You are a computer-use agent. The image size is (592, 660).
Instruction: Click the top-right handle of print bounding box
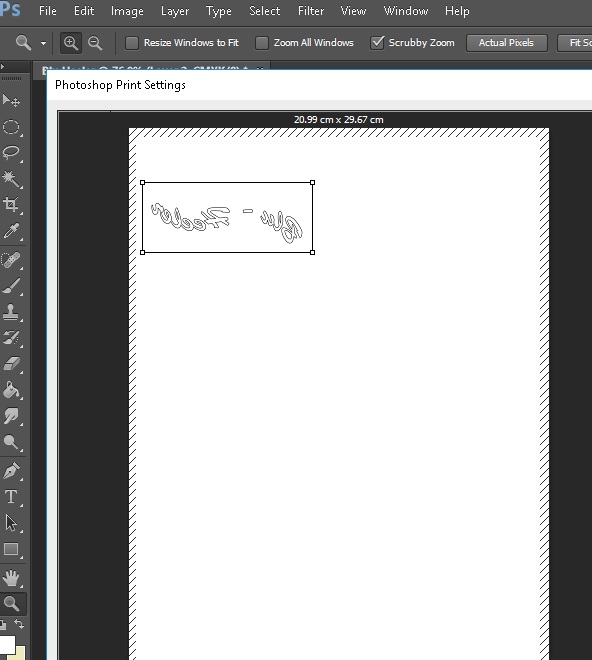click(x=312, y=183)
